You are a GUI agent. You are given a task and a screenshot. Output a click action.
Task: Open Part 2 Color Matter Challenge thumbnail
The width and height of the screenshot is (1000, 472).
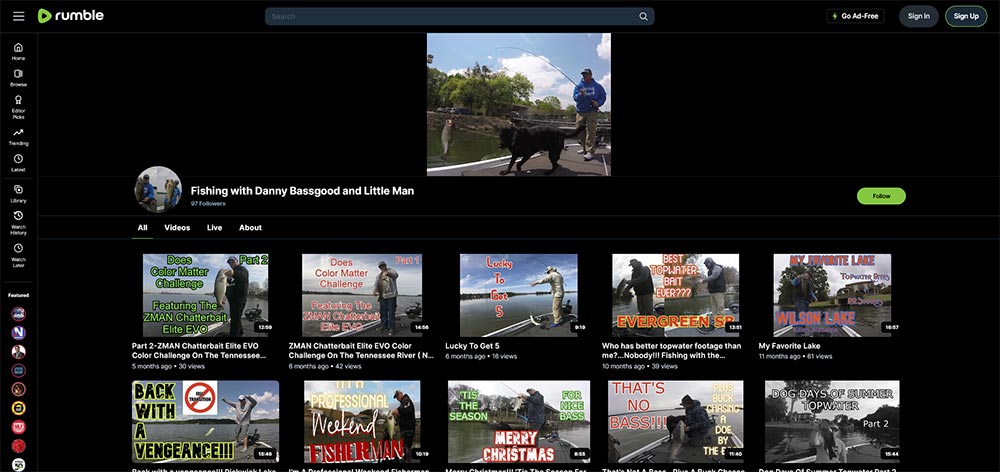(x=205, y=295)
